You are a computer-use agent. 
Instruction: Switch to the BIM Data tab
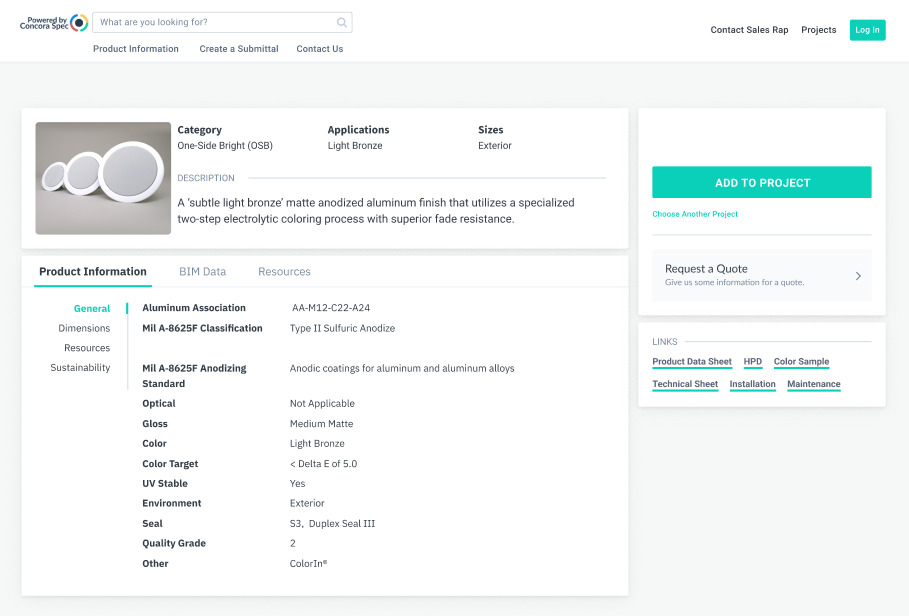pos(202,272)
